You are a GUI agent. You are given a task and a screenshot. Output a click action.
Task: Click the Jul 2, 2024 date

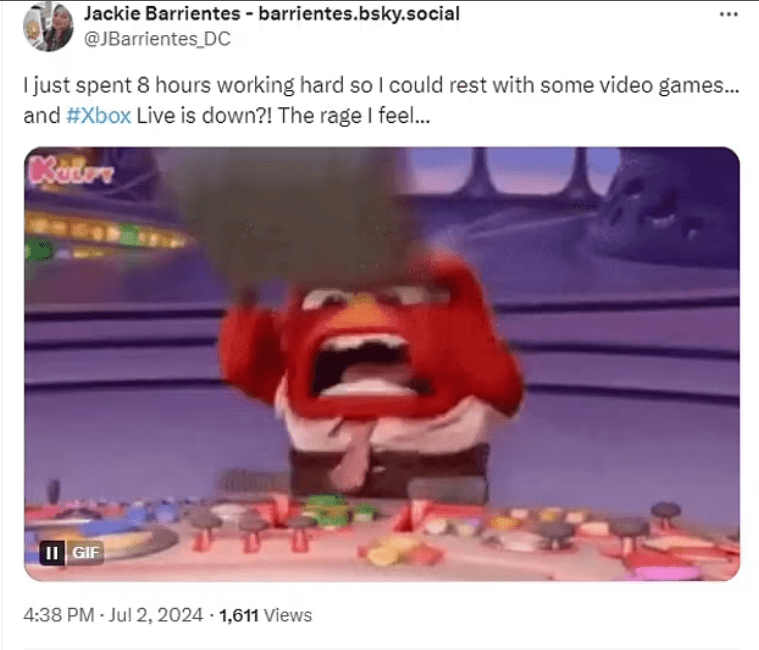155,615
